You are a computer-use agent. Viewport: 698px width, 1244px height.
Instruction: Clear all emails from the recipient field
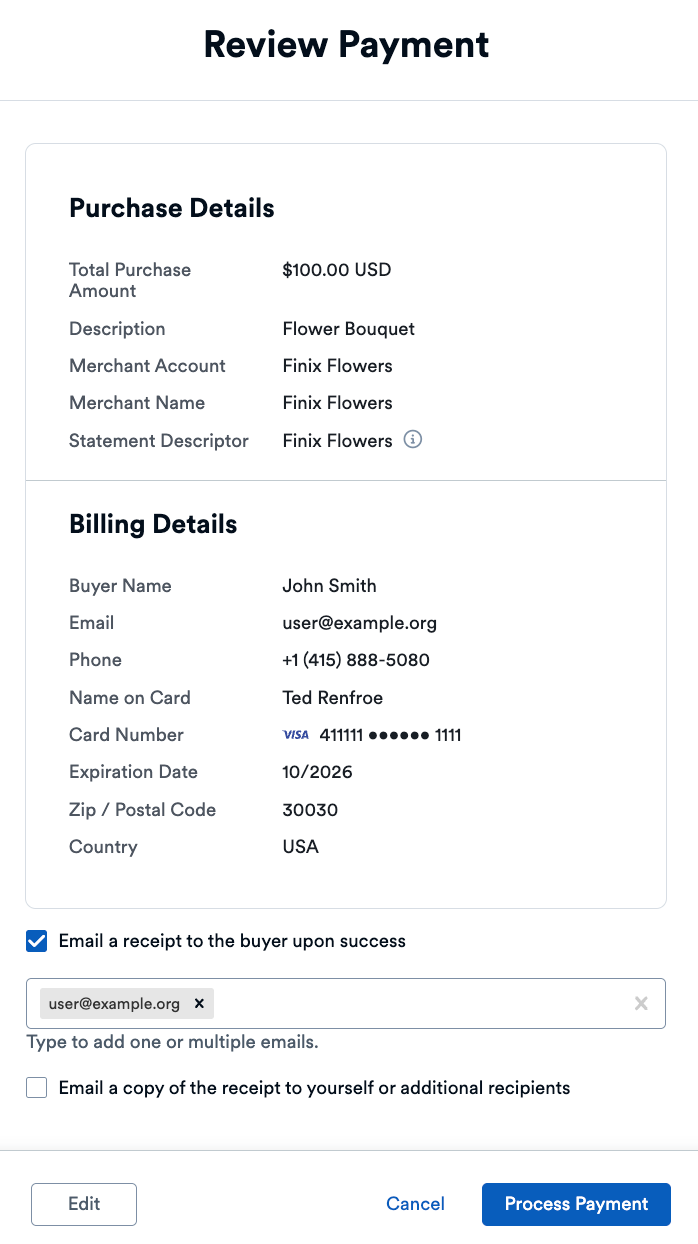tap(641, 1003)
